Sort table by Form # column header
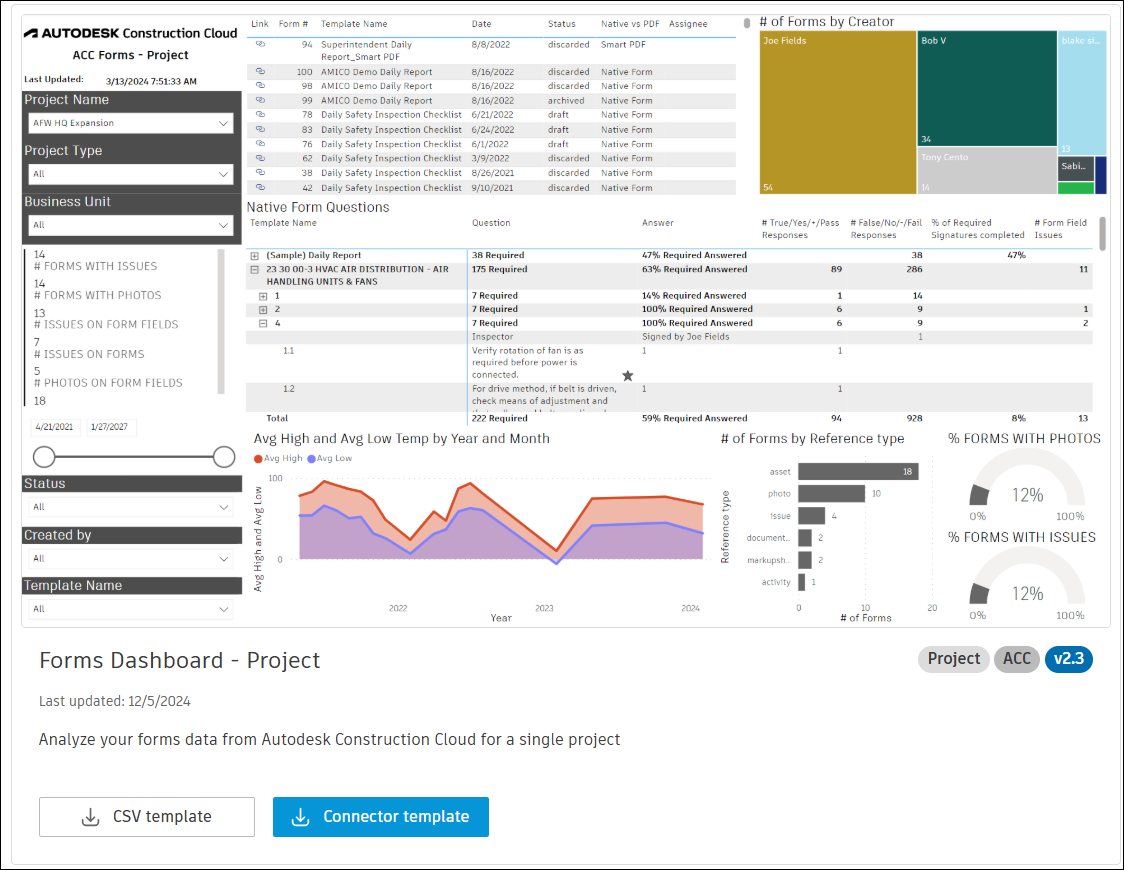Image resolution: width=1124 pixels, height=870 pixels. pos(293,24)
